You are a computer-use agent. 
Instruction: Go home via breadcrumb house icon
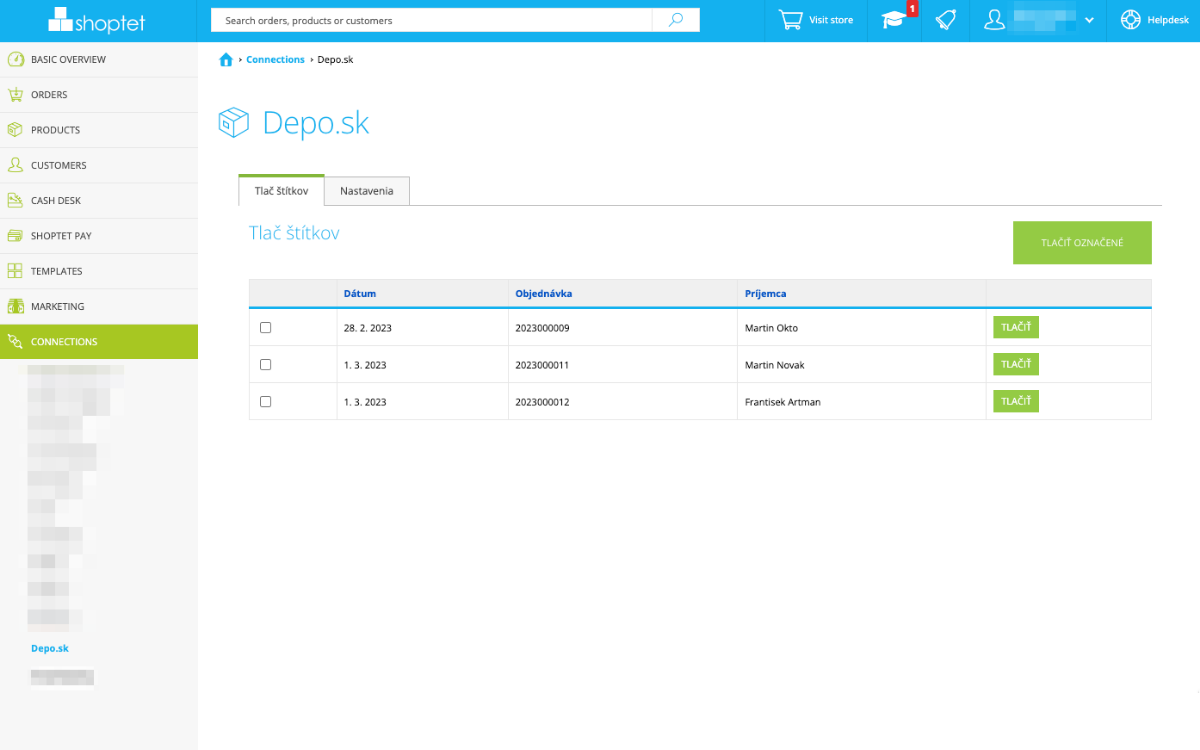click(x=226, y=60)
